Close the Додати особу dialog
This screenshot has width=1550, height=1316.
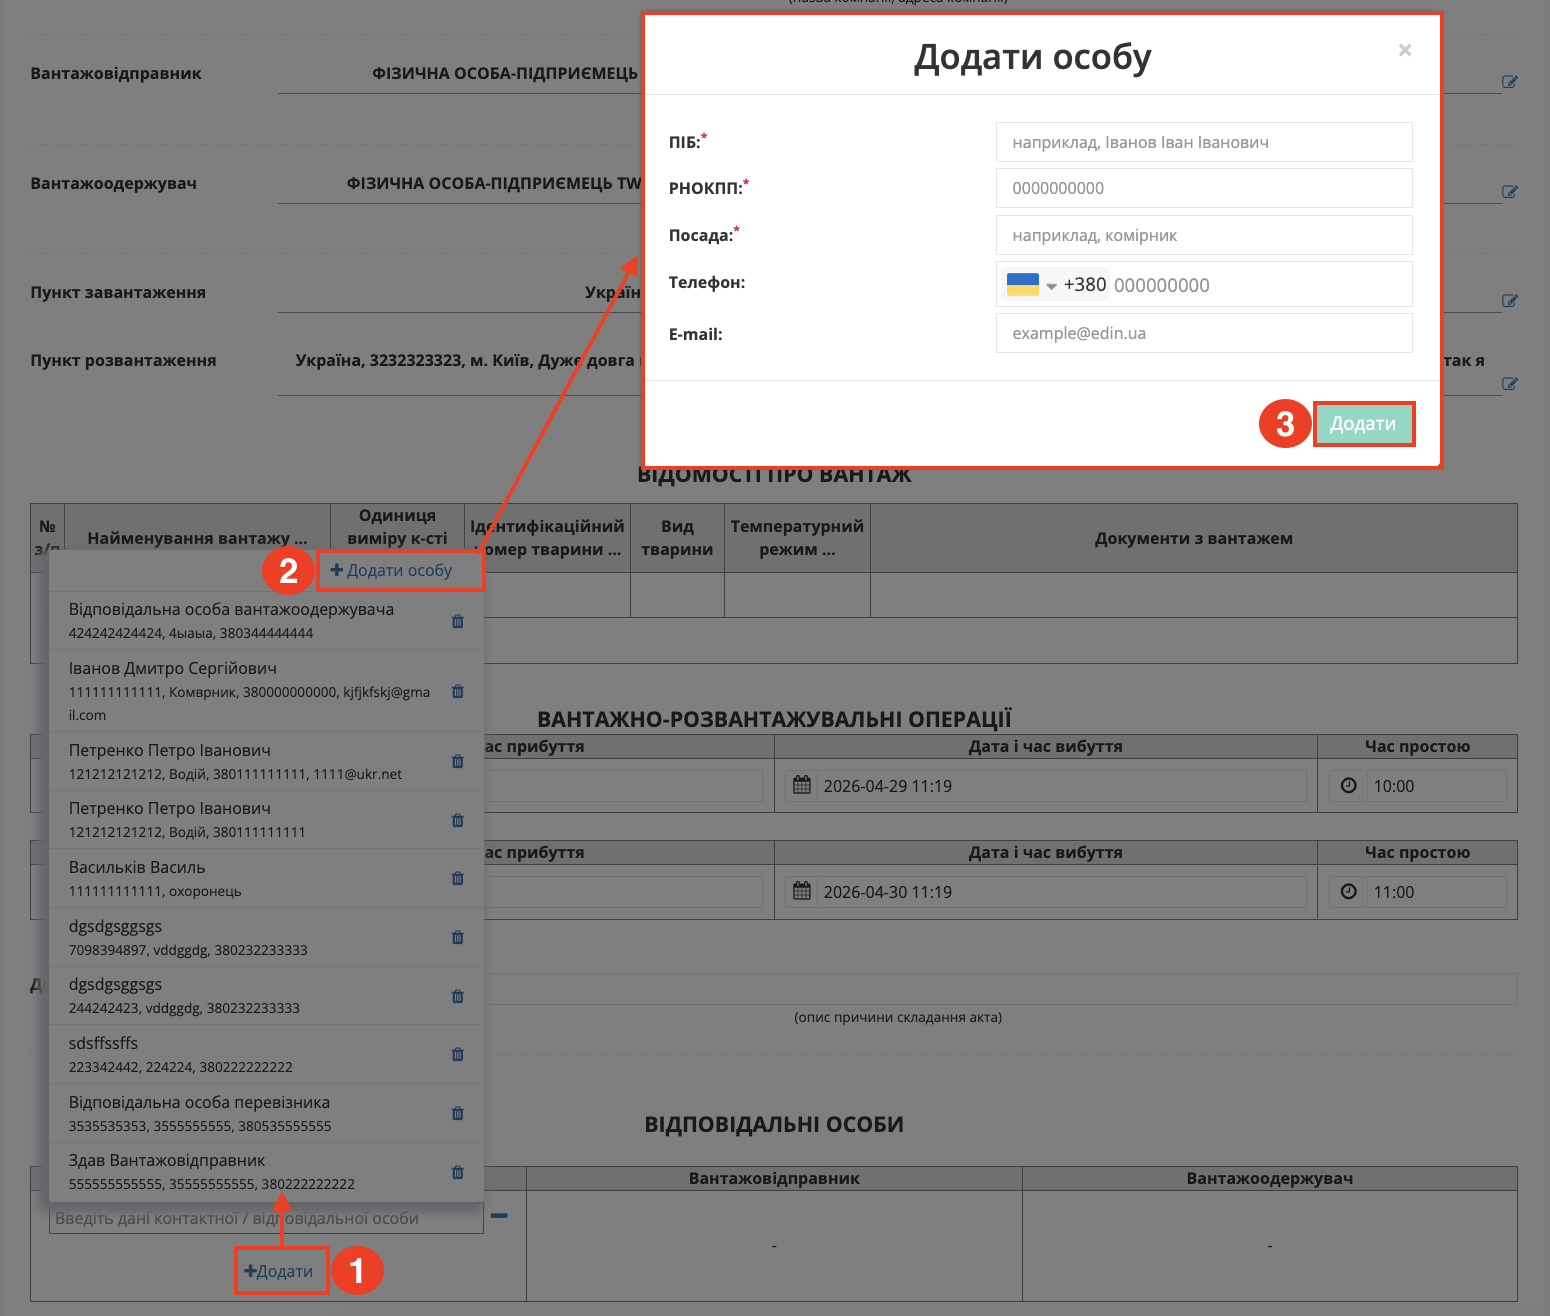1405,50
